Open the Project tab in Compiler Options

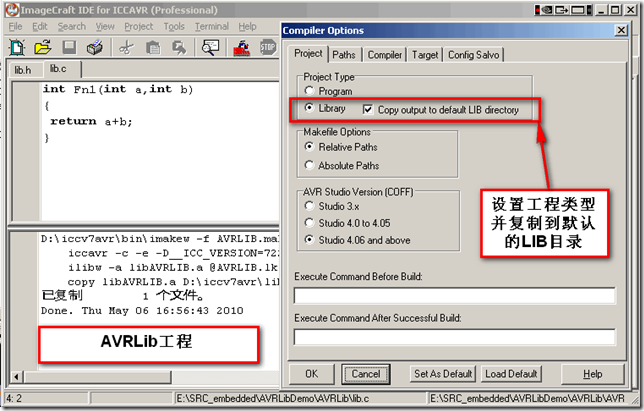tap(308, 53)
